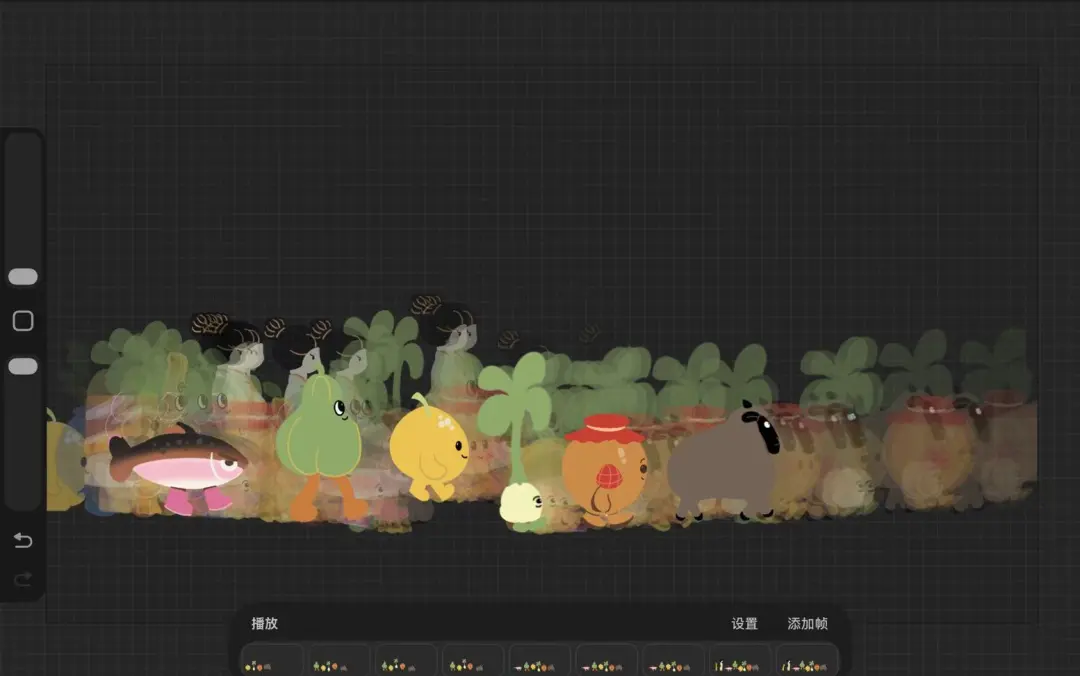Select the first frame thumbnail in the timeline
Viewport: 1080px width, 676px height.
pos(272,661)
